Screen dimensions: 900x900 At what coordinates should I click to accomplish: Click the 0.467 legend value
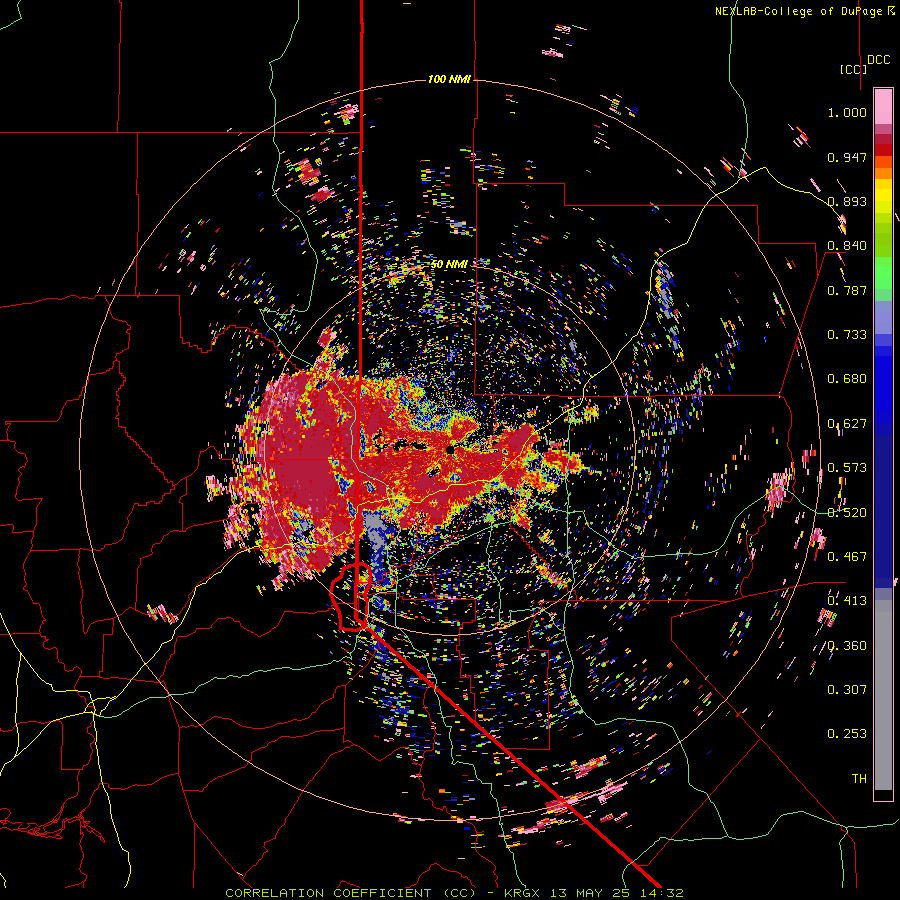tap(847, 557)
